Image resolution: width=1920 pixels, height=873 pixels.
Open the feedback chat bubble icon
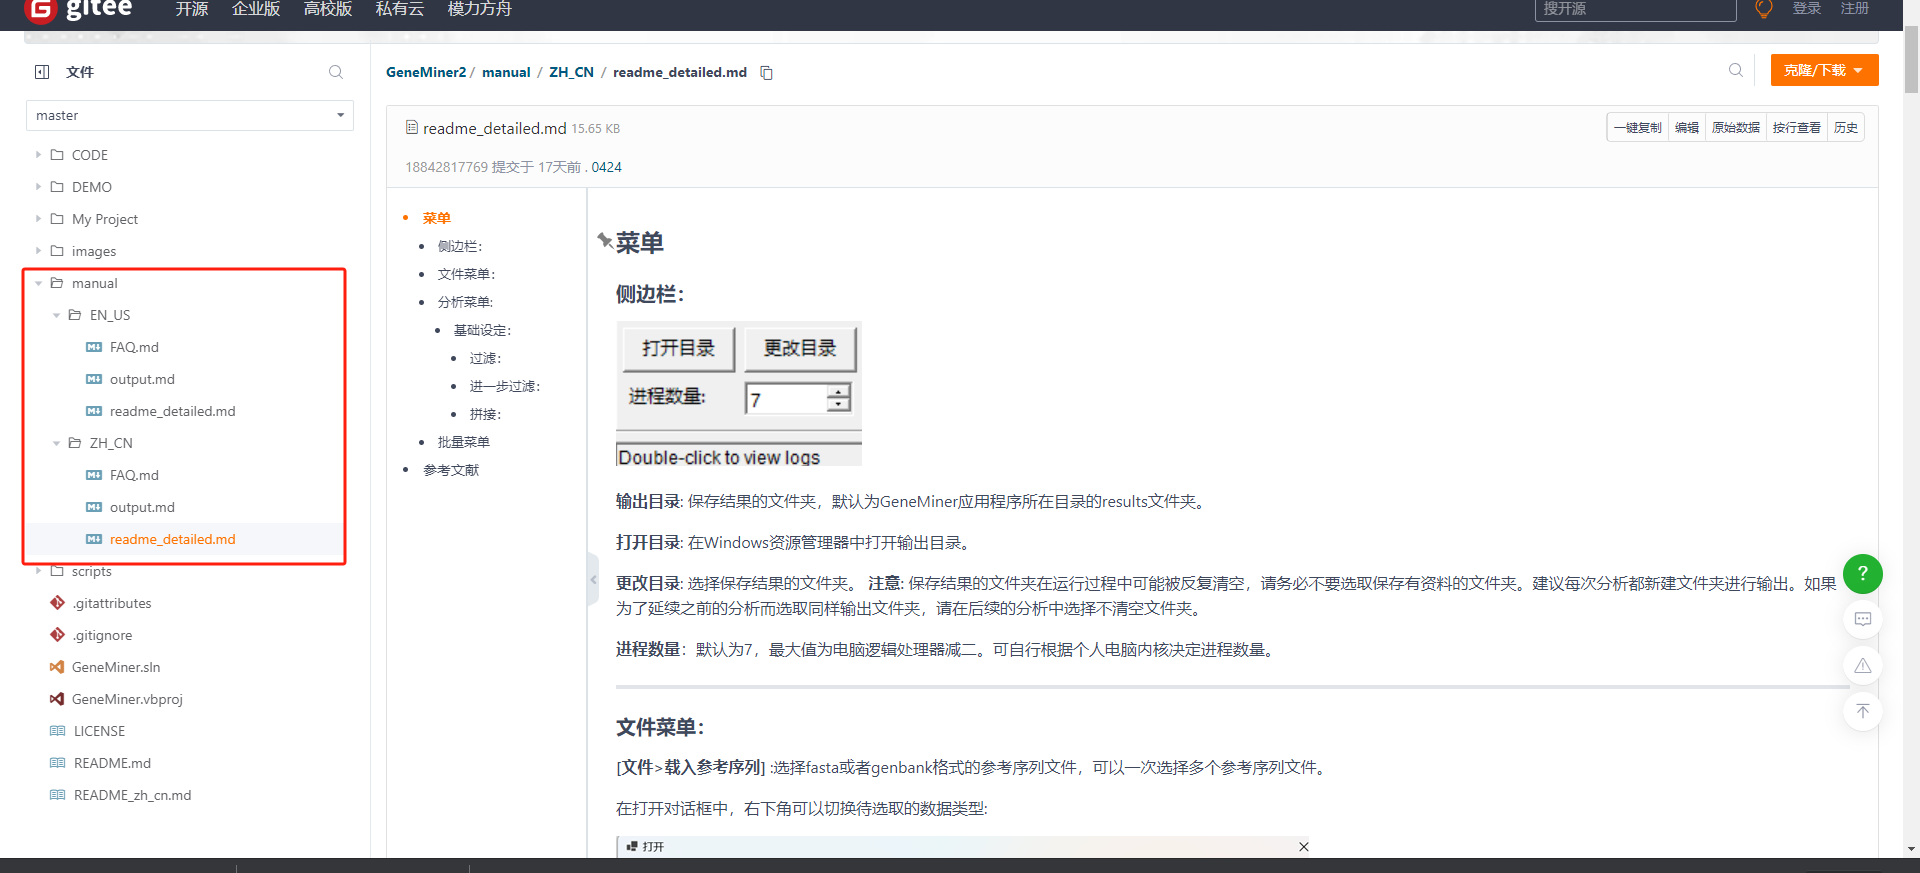coord(1863,620)
